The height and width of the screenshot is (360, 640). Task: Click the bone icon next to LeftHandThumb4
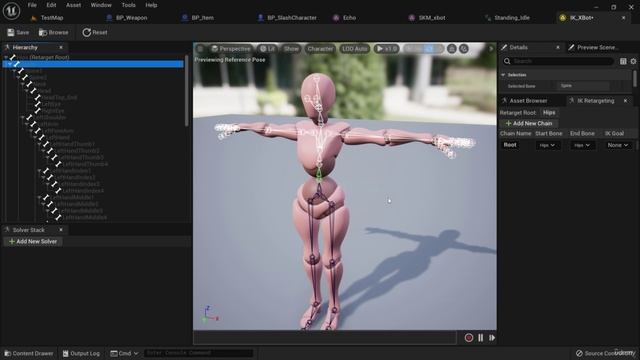58,164
